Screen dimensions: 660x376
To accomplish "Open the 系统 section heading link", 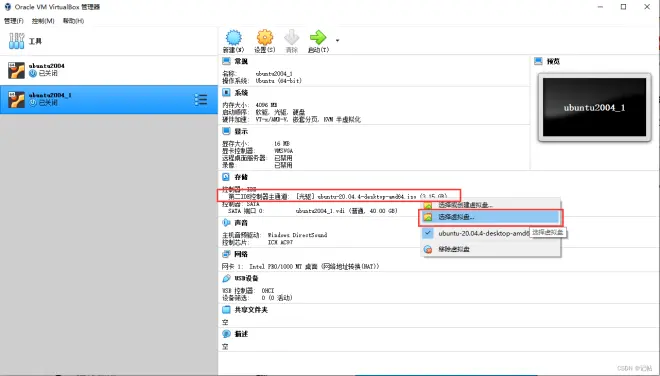I will click(x=241, y=93).
